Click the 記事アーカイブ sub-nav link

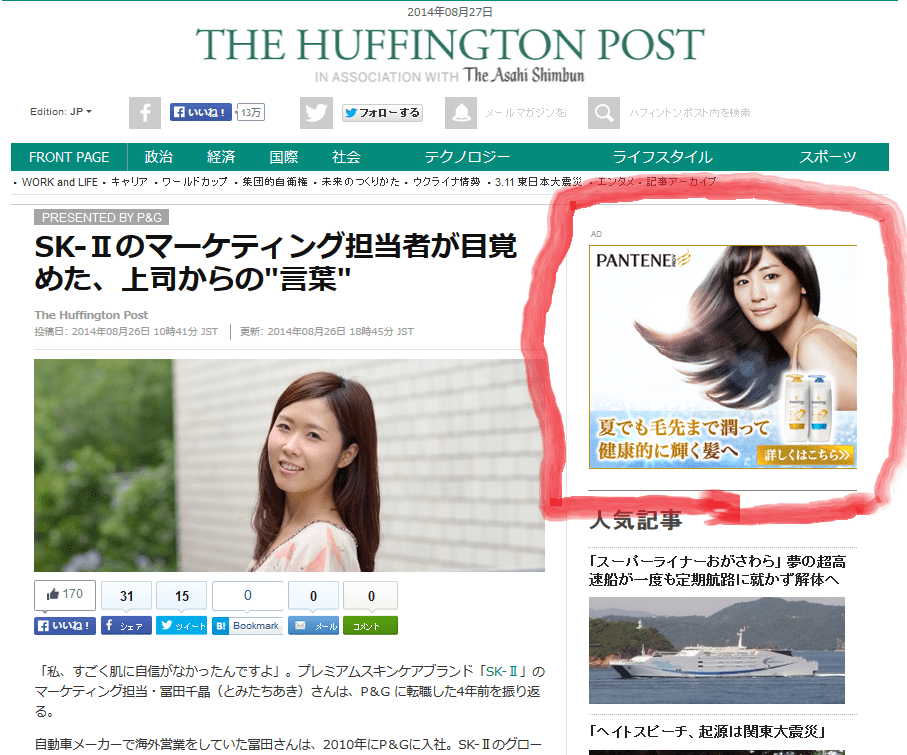[681, 182]
